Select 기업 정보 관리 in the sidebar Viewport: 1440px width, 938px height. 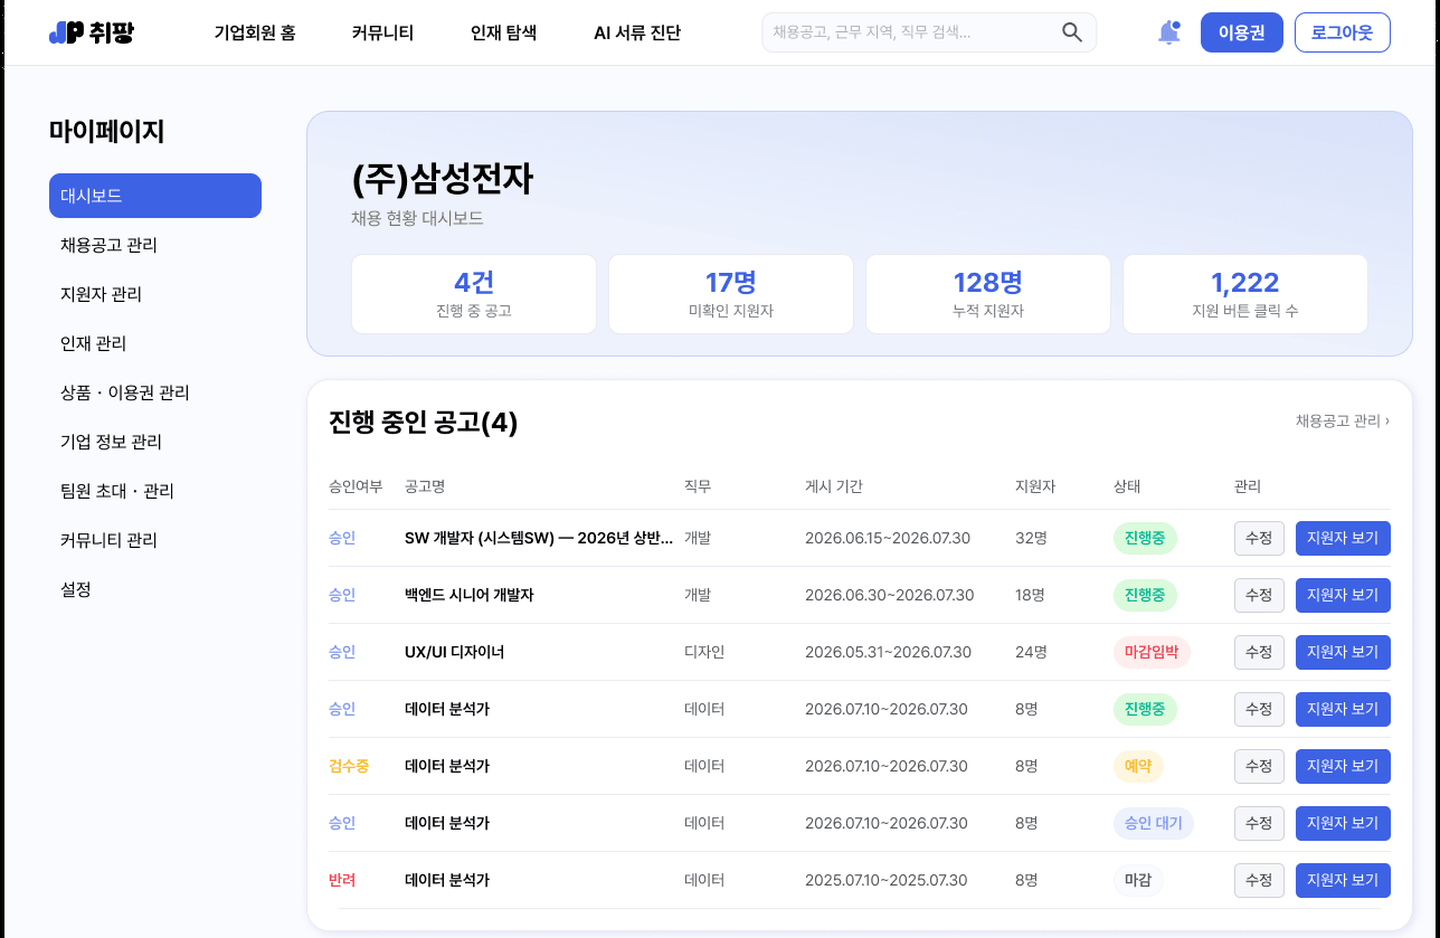111,441
